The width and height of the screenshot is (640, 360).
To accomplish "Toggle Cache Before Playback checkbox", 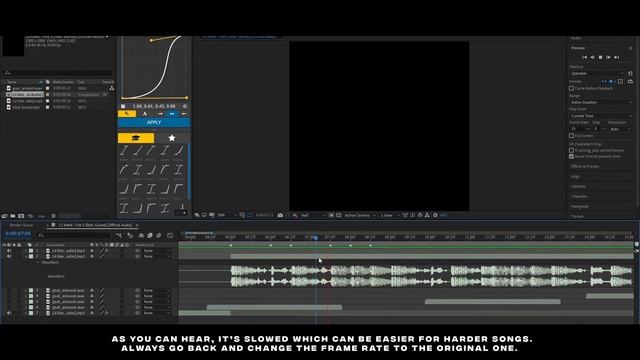I will (x=571, y=88).
